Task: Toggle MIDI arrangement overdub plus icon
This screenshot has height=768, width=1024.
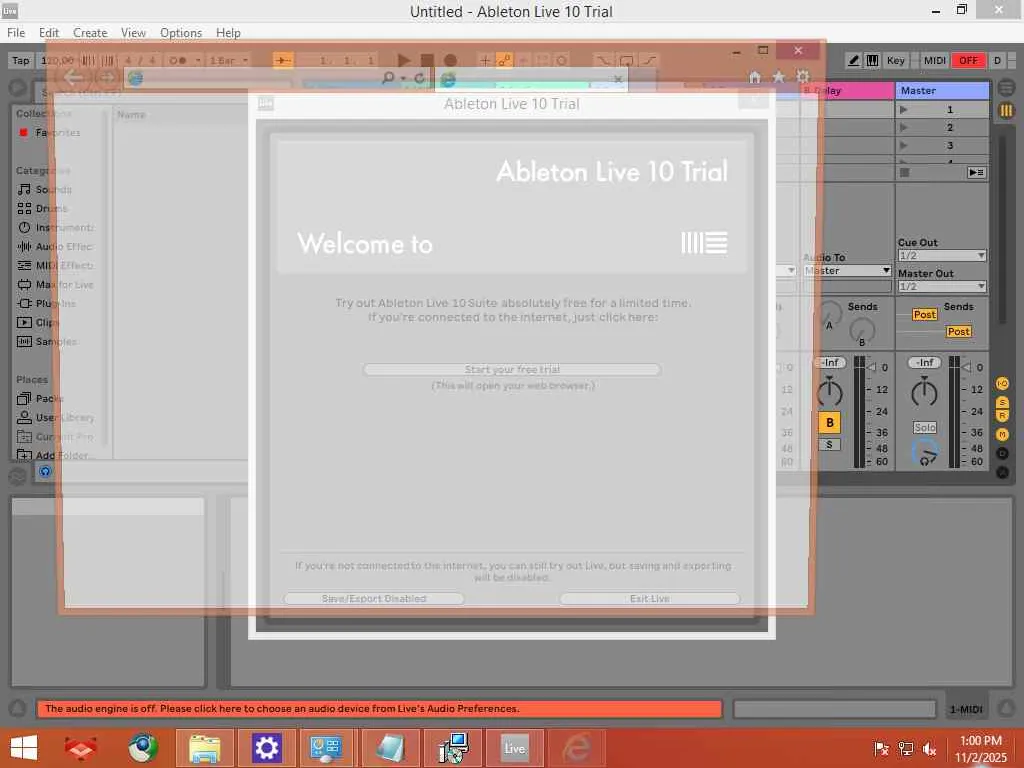Action: [485, 60]
